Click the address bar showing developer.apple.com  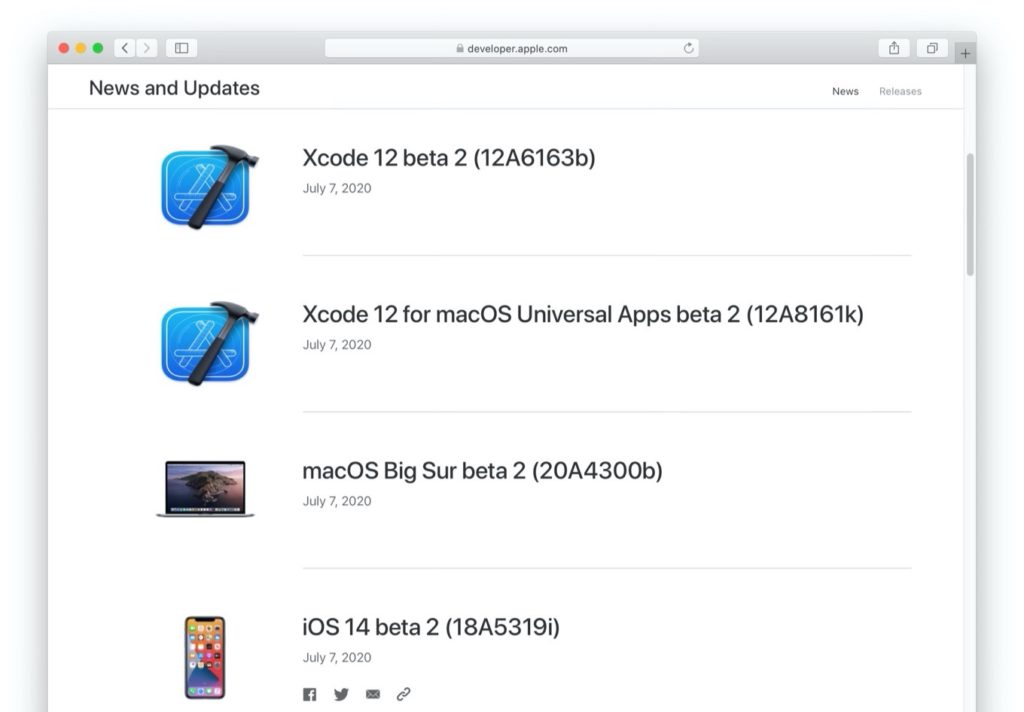coord(512,47)
